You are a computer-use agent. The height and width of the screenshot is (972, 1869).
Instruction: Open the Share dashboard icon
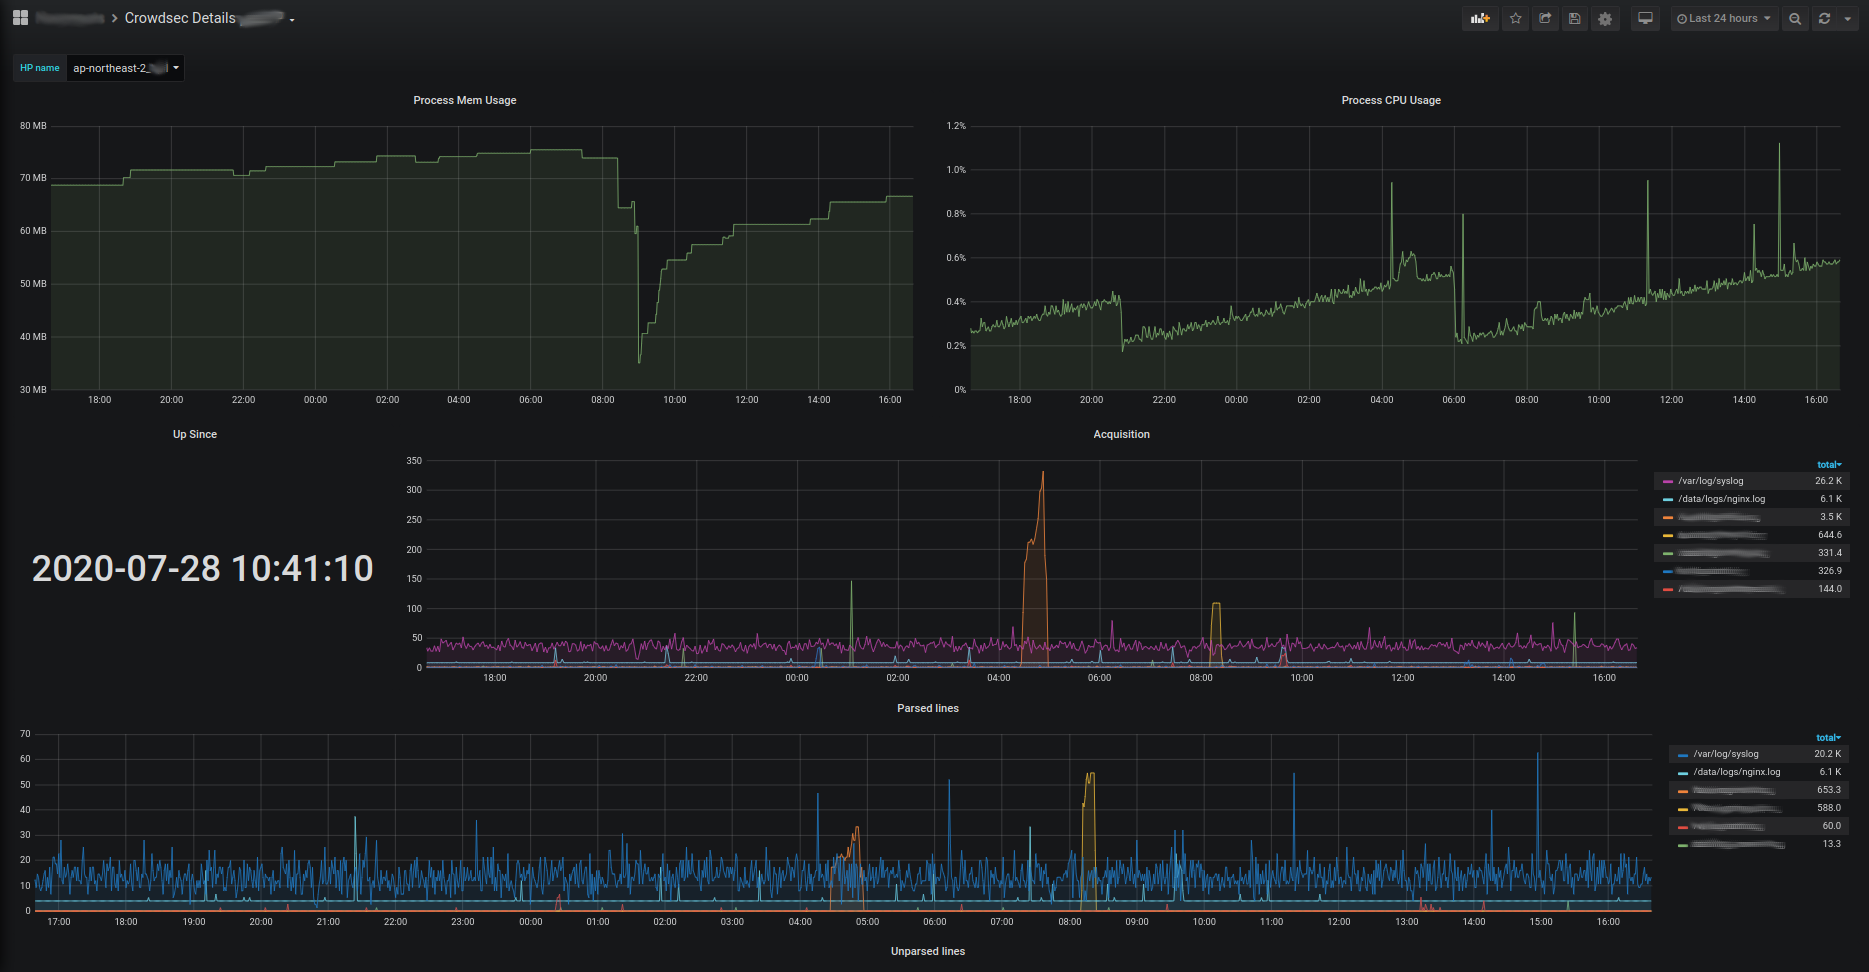1545,19
